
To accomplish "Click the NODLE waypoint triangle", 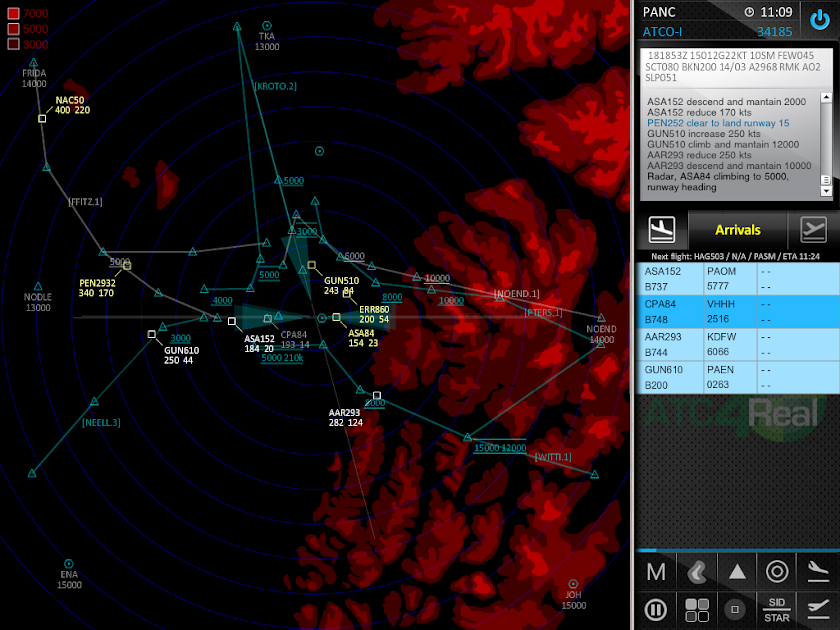I will click(38, 286).
